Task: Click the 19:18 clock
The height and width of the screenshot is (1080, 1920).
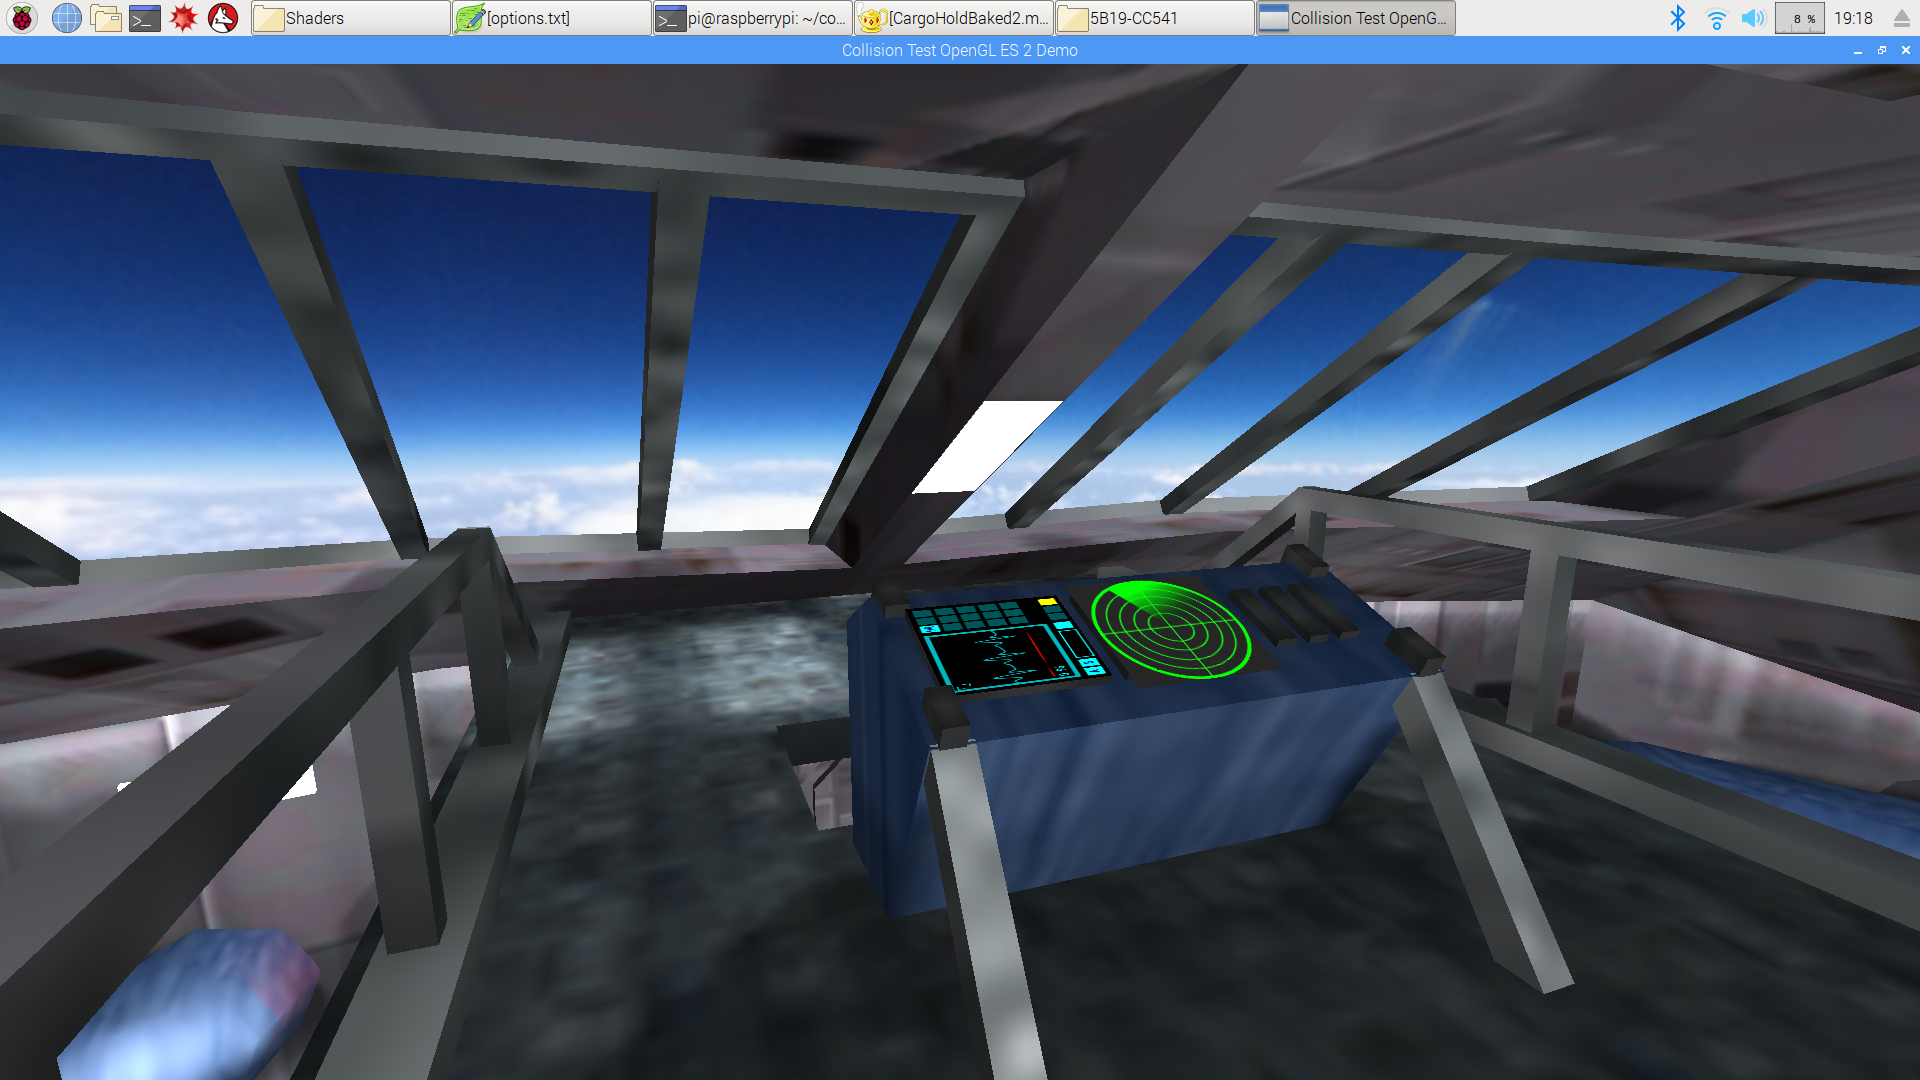Action: coord(1853,18)
